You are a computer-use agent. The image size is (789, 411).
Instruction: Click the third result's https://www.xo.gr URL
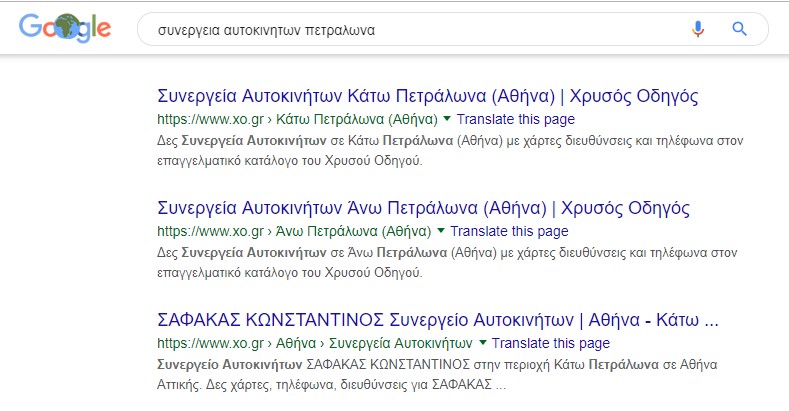tap(210, 343)
